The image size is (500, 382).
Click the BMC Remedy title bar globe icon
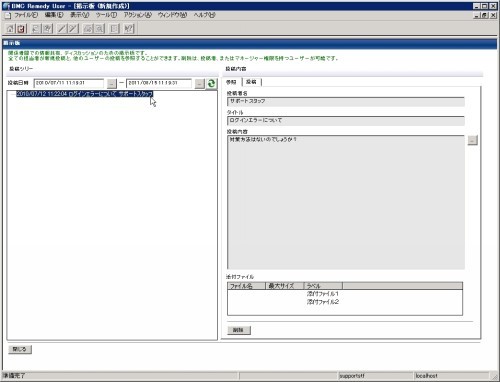tap(6, 6)
